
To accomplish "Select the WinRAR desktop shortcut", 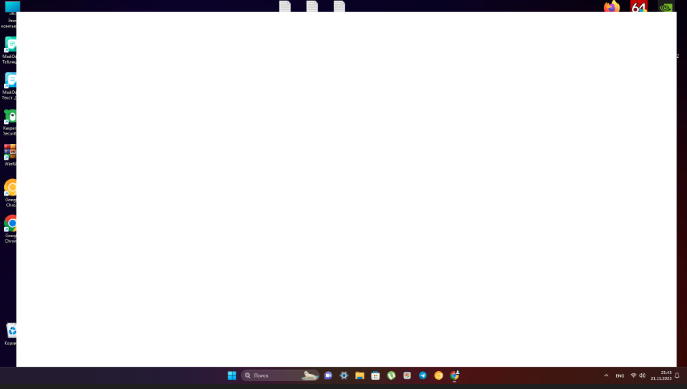I will (10, 155).
